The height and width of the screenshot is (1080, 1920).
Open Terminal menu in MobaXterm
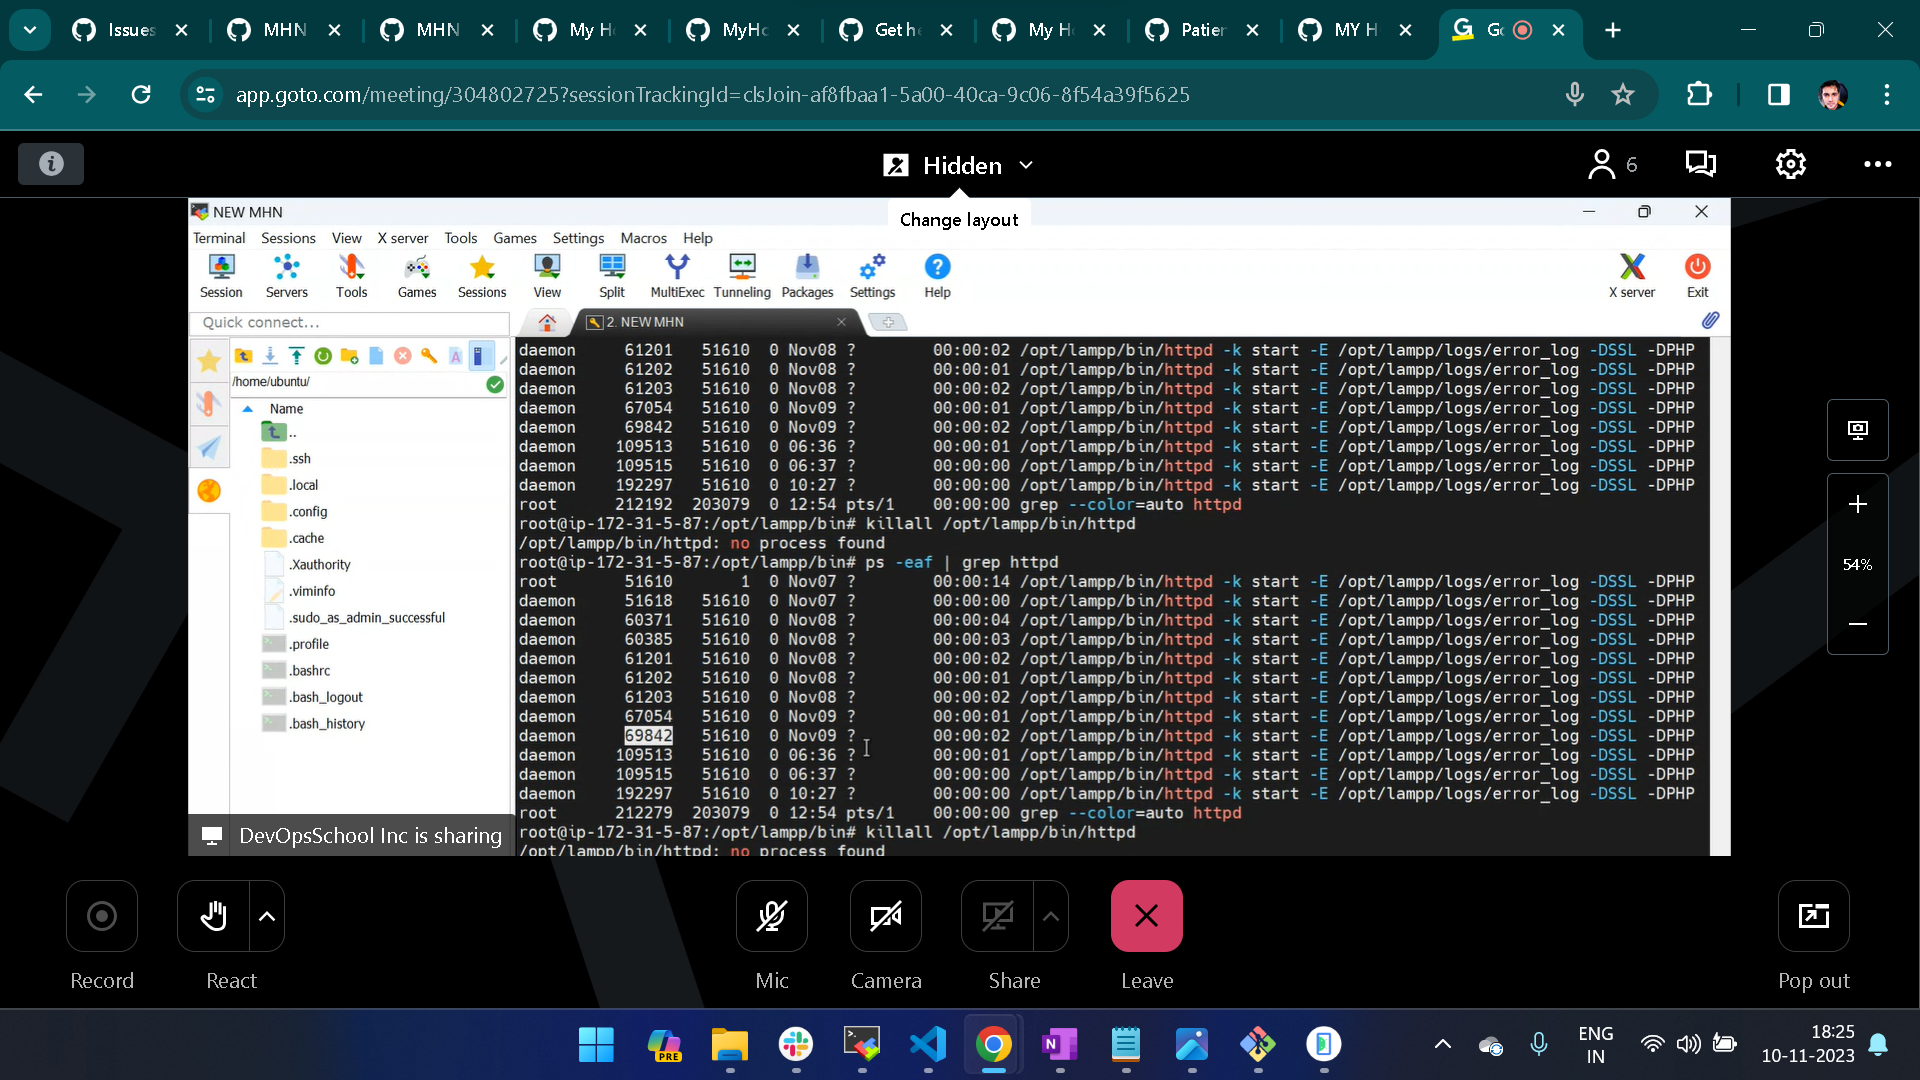pos(219,238)
